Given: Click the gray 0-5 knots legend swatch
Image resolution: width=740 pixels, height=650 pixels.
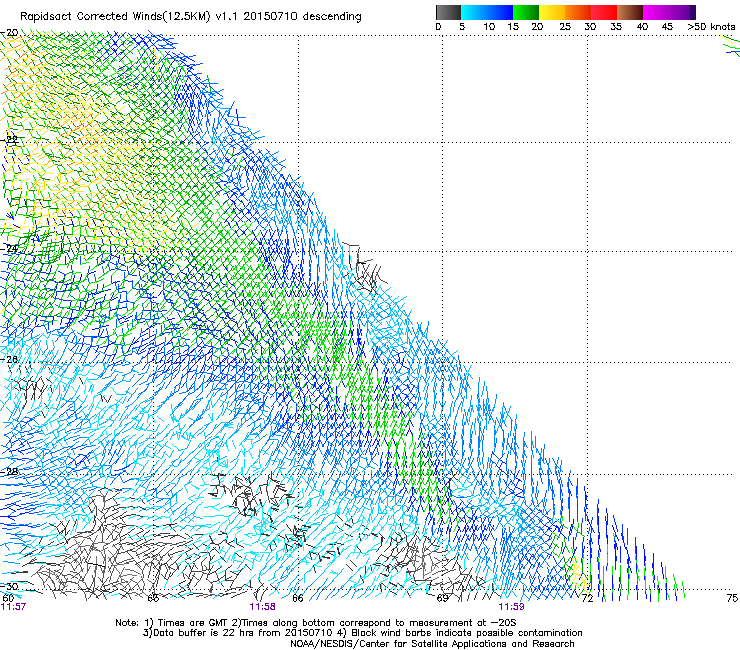Looking at the screenshot, I should (448, 12).
